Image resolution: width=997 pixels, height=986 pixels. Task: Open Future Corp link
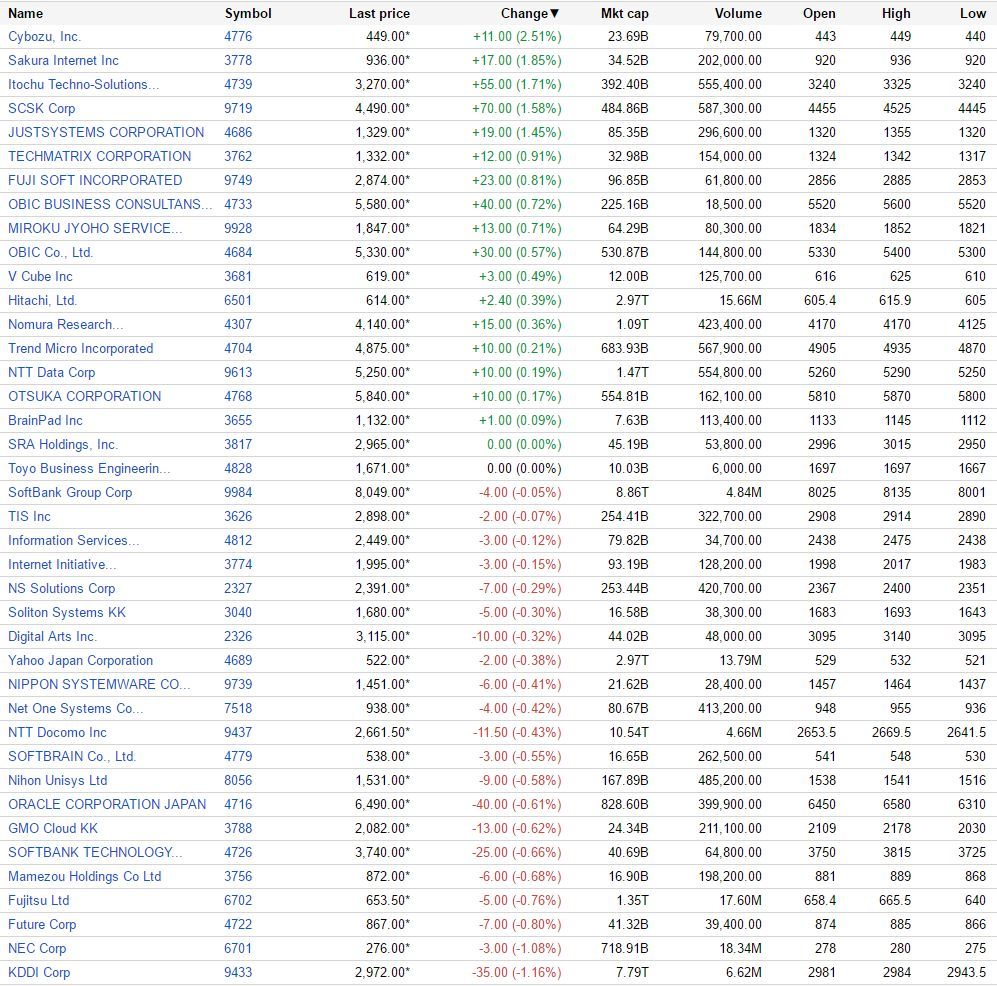pyautogui.click(x=42, y=924)
